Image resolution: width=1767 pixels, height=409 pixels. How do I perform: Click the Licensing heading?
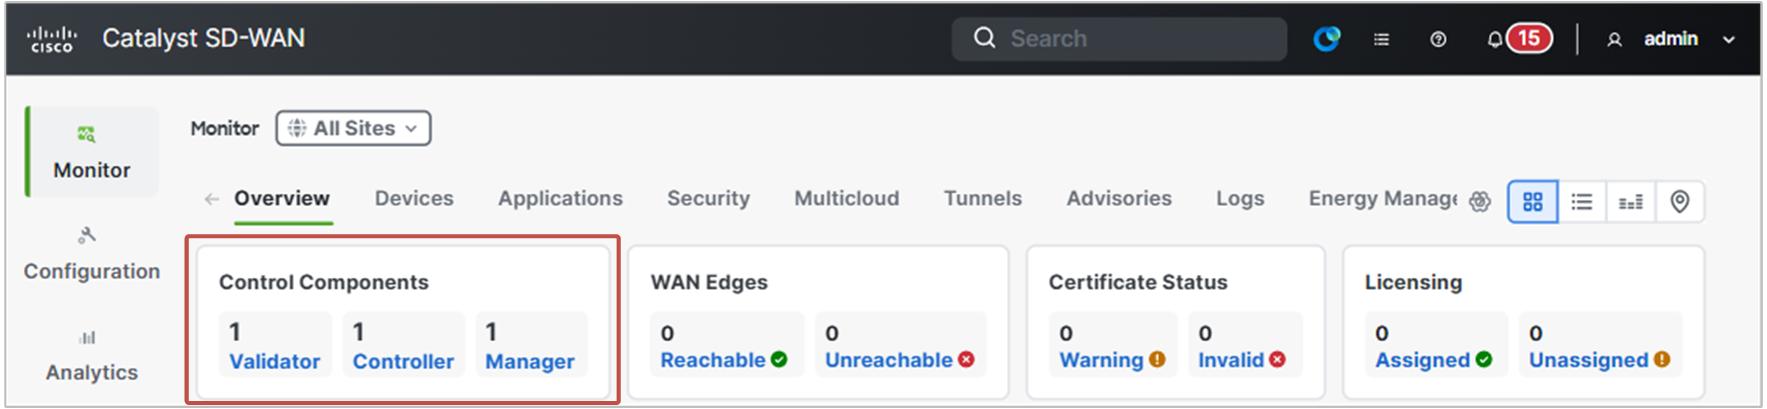point(1413,283)
